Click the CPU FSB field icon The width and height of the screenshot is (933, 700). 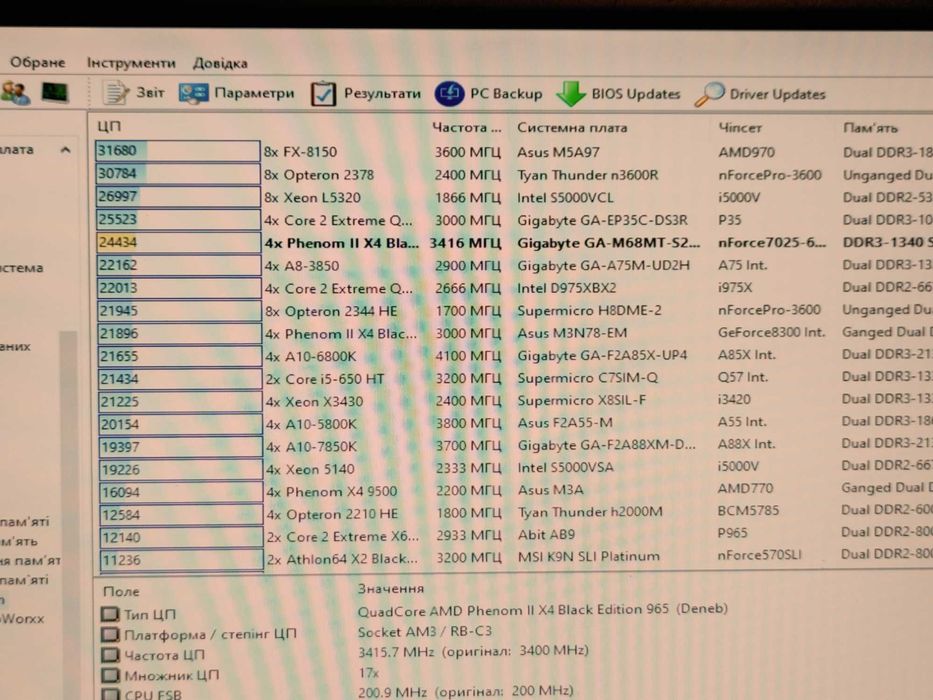[111, 693]
